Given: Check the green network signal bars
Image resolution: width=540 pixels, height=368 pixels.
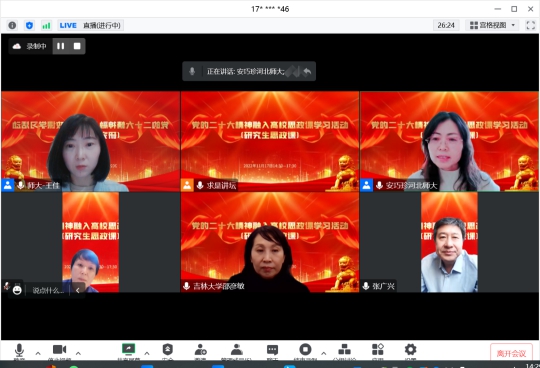Looking at the screenshot, I should [x=46, y=25].
